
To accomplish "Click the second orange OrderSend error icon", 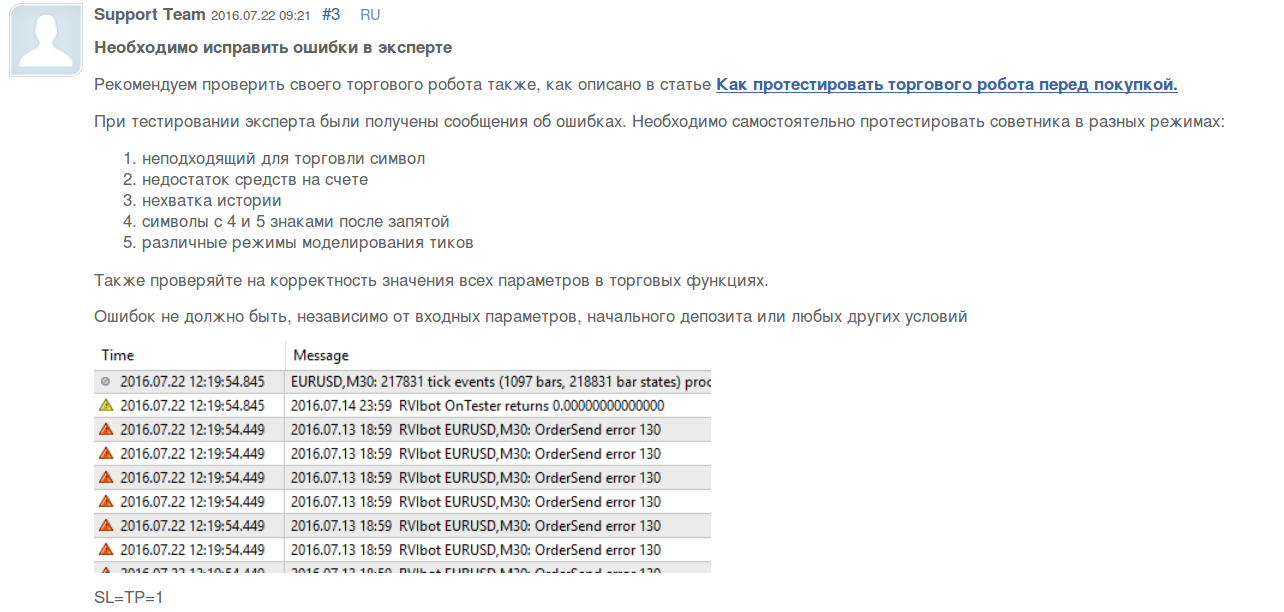I will coord(106,453).
